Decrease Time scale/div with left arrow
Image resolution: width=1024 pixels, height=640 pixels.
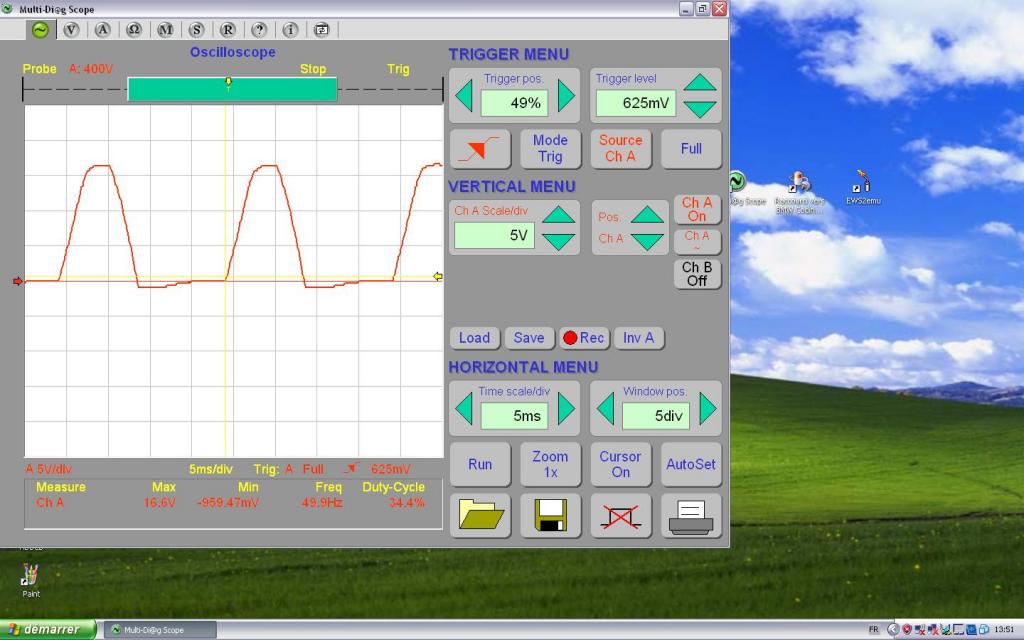point(464,409)
